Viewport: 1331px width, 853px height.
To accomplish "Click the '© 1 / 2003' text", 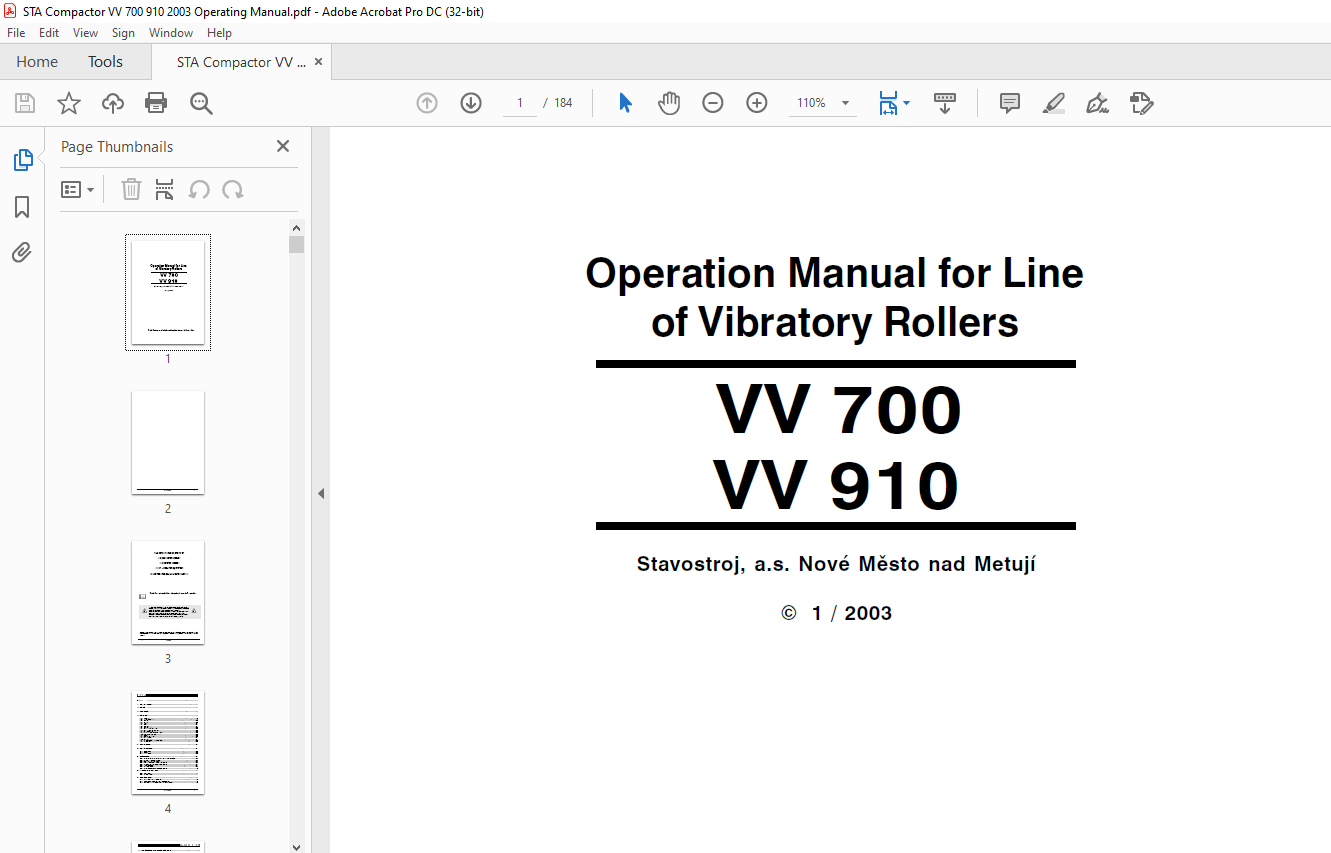I will (836, 613).
